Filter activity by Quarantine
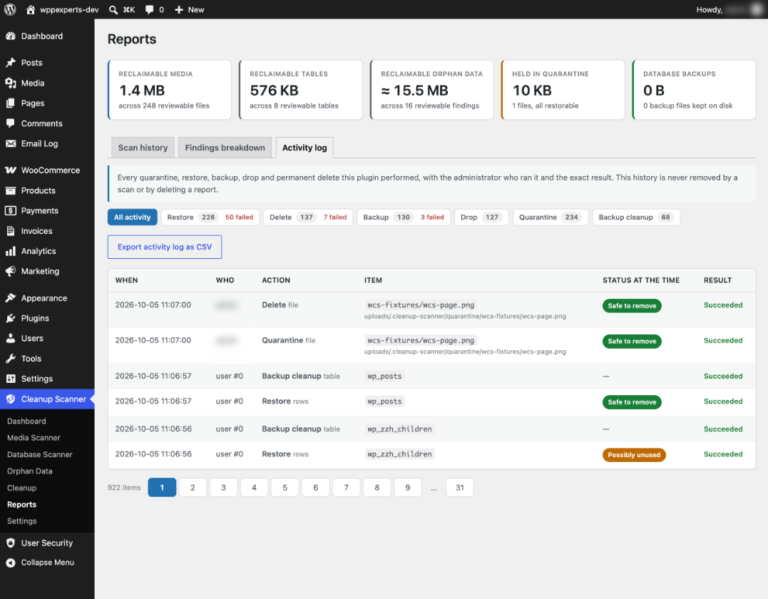Image resolution: width=768 pixels, height=599 pixels. [551, 217]
